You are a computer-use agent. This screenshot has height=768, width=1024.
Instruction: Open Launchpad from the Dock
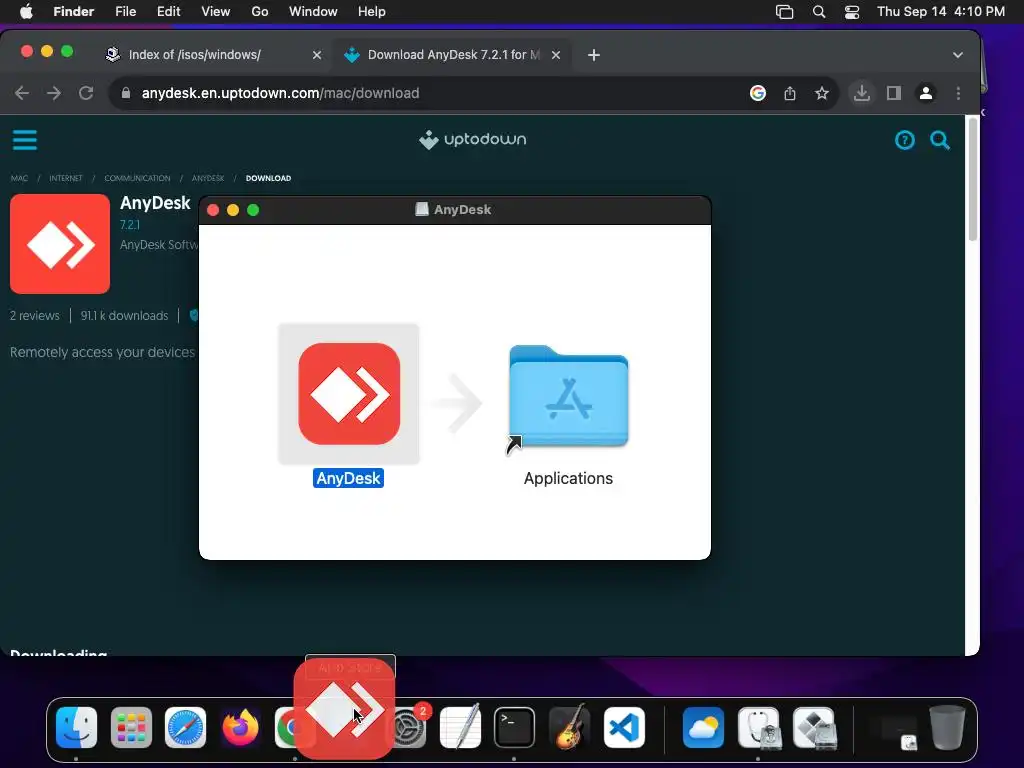point(131,728)
